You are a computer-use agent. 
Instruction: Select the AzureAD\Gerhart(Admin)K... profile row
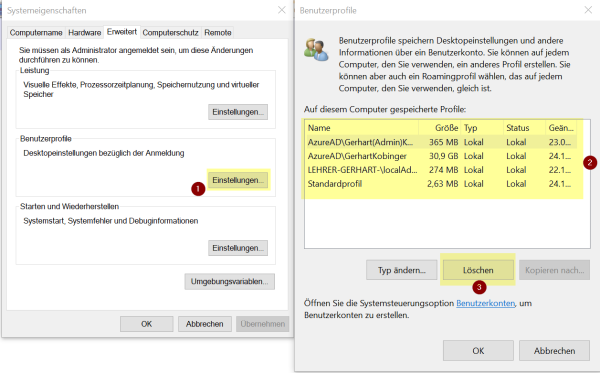coord(441,142)
